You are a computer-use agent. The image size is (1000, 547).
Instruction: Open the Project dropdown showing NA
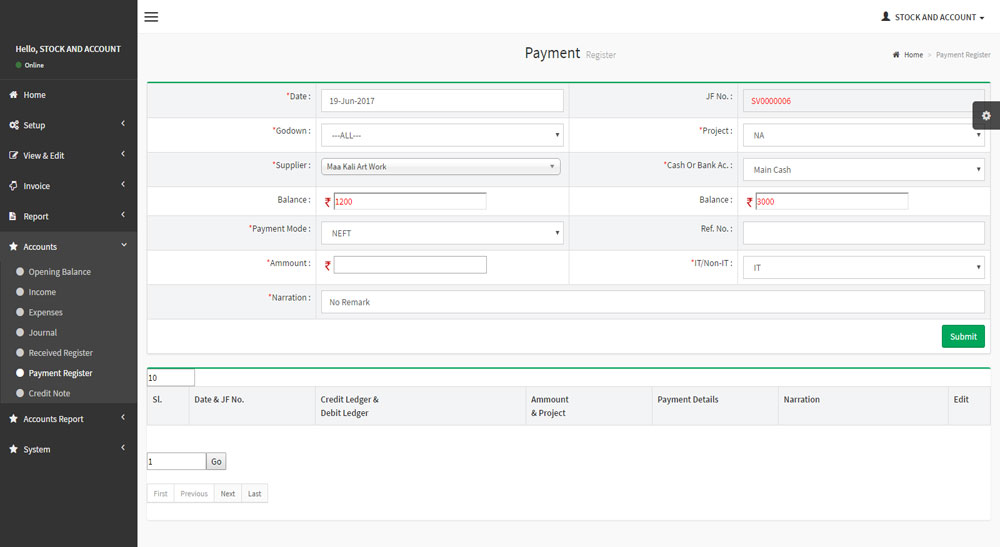[864, 135]
